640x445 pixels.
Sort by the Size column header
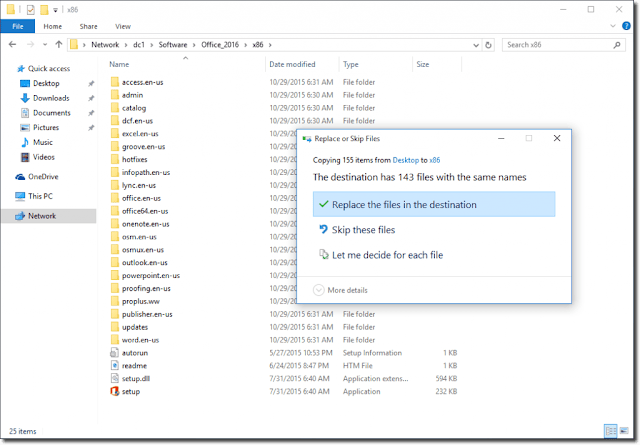(422, 65)
